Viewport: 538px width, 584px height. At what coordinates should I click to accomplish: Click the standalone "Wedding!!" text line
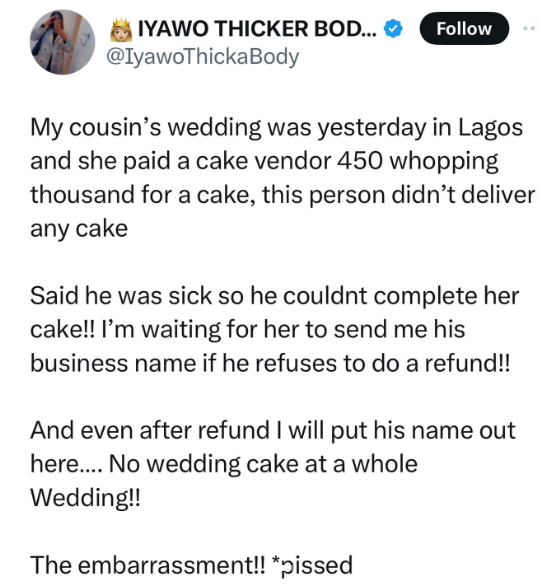coord(85,498)
